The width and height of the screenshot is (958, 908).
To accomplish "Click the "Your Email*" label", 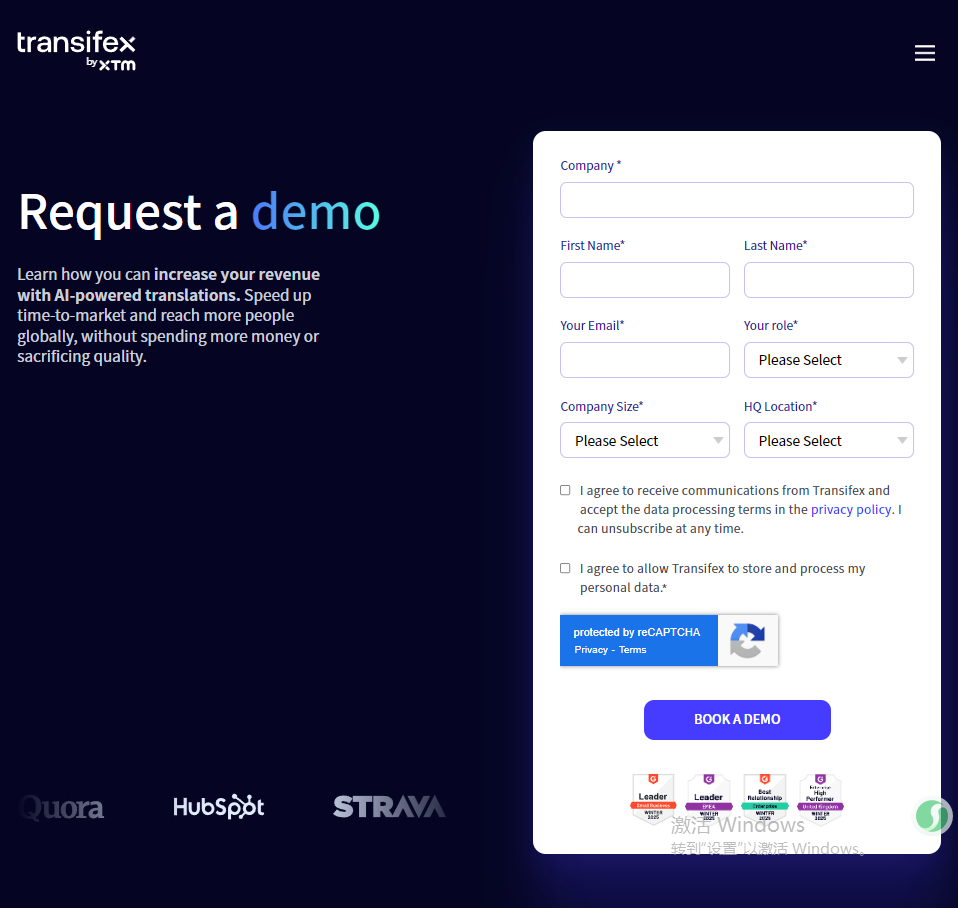I will (592, 325).
